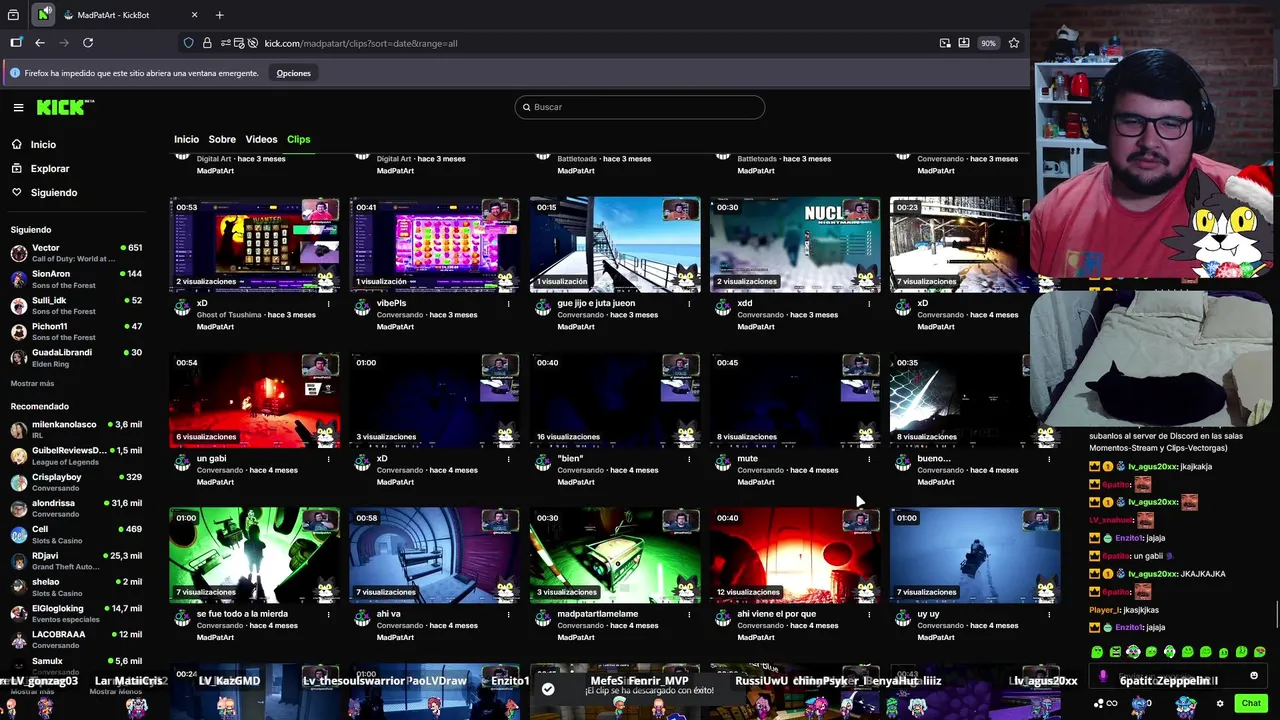
Task: Click the 'mute' clip title text
Action: point(747,459)
